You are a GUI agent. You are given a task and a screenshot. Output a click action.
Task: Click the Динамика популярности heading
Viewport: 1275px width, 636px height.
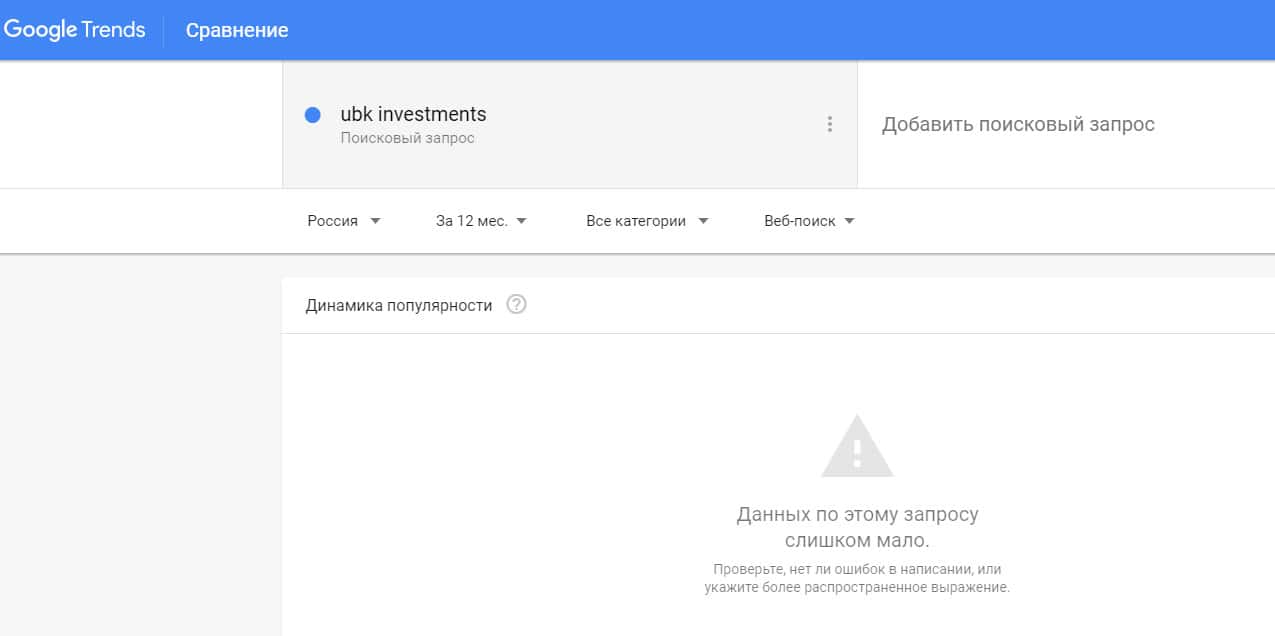[x=399, y=305]
